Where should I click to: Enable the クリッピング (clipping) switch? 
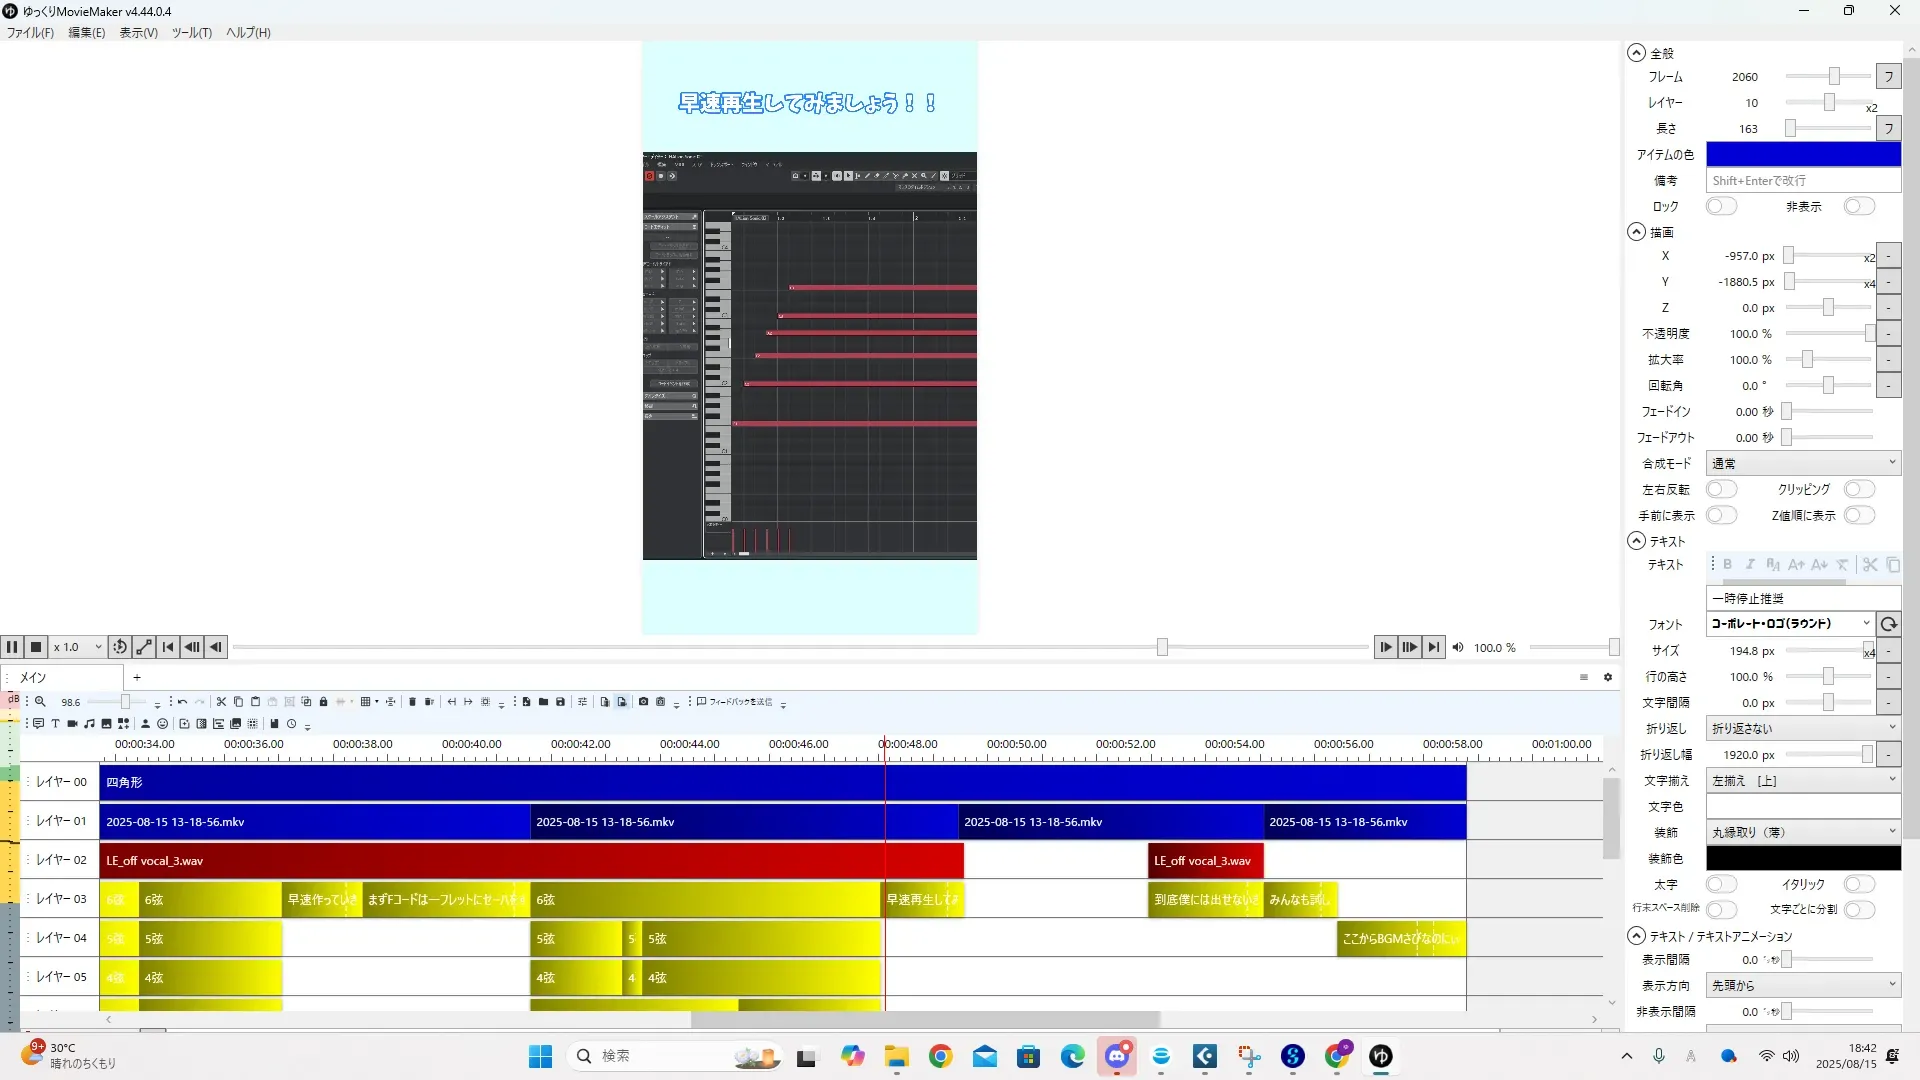tap(1859, 489)
